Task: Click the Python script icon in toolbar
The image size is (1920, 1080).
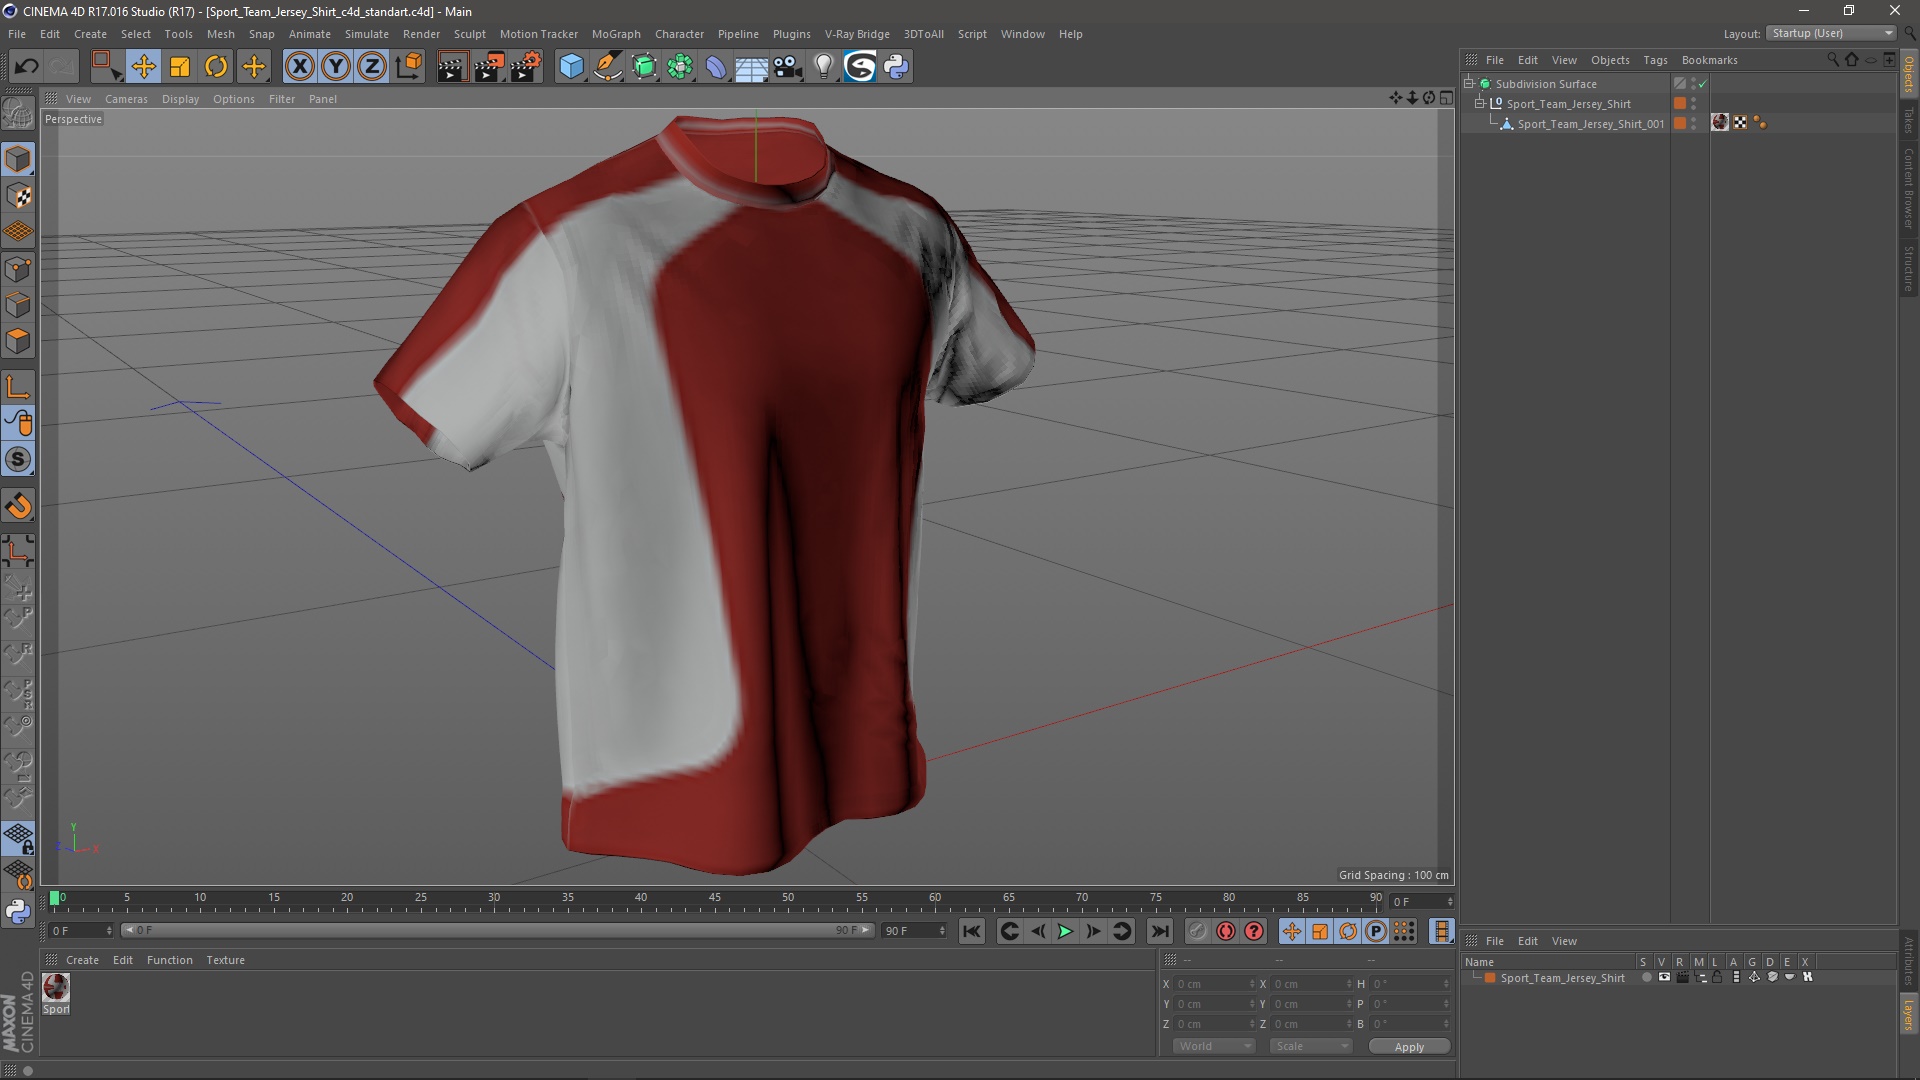Action: (x=896, y=67)
